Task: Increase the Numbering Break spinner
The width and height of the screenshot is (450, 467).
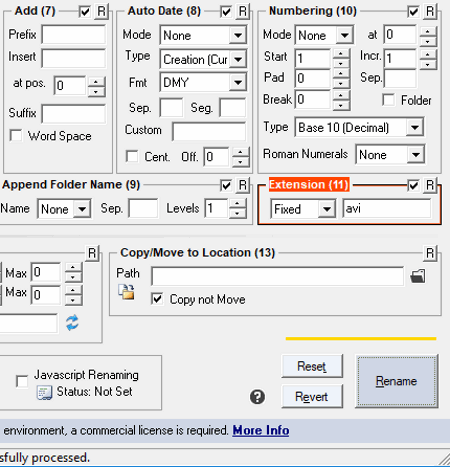Action: (x=341, y=95)
